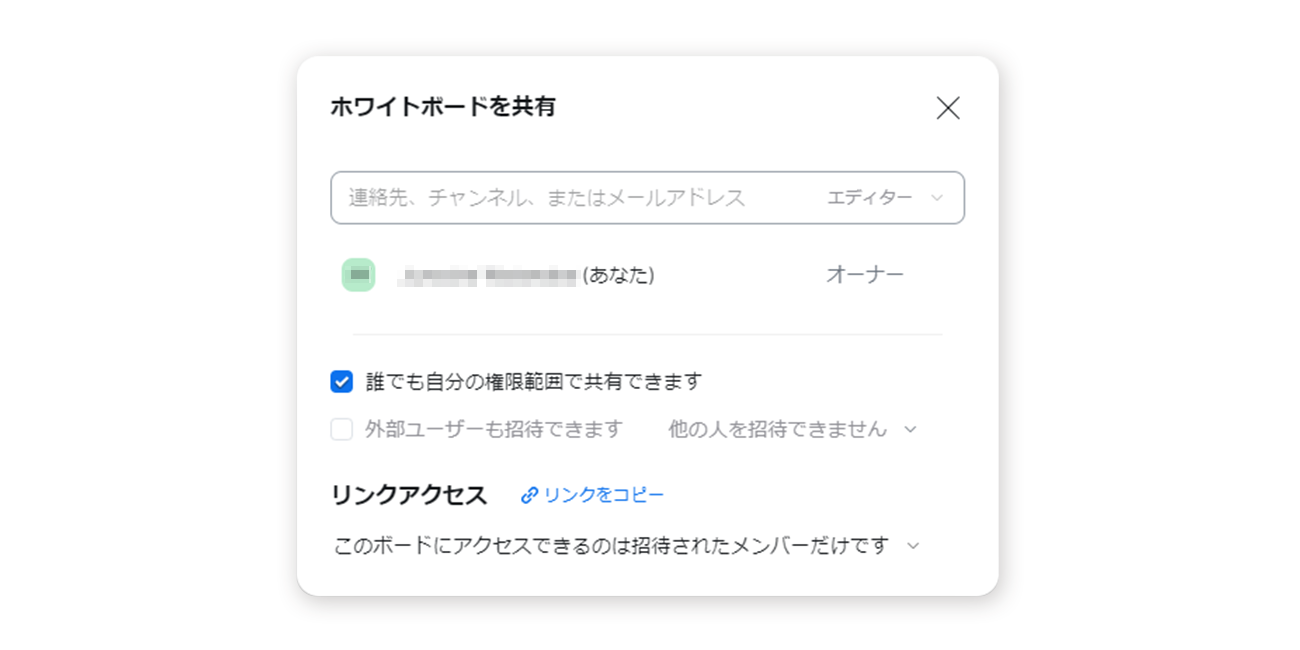Click the (あなた) text beside the name
The image size is (1300, 650).
619,275
